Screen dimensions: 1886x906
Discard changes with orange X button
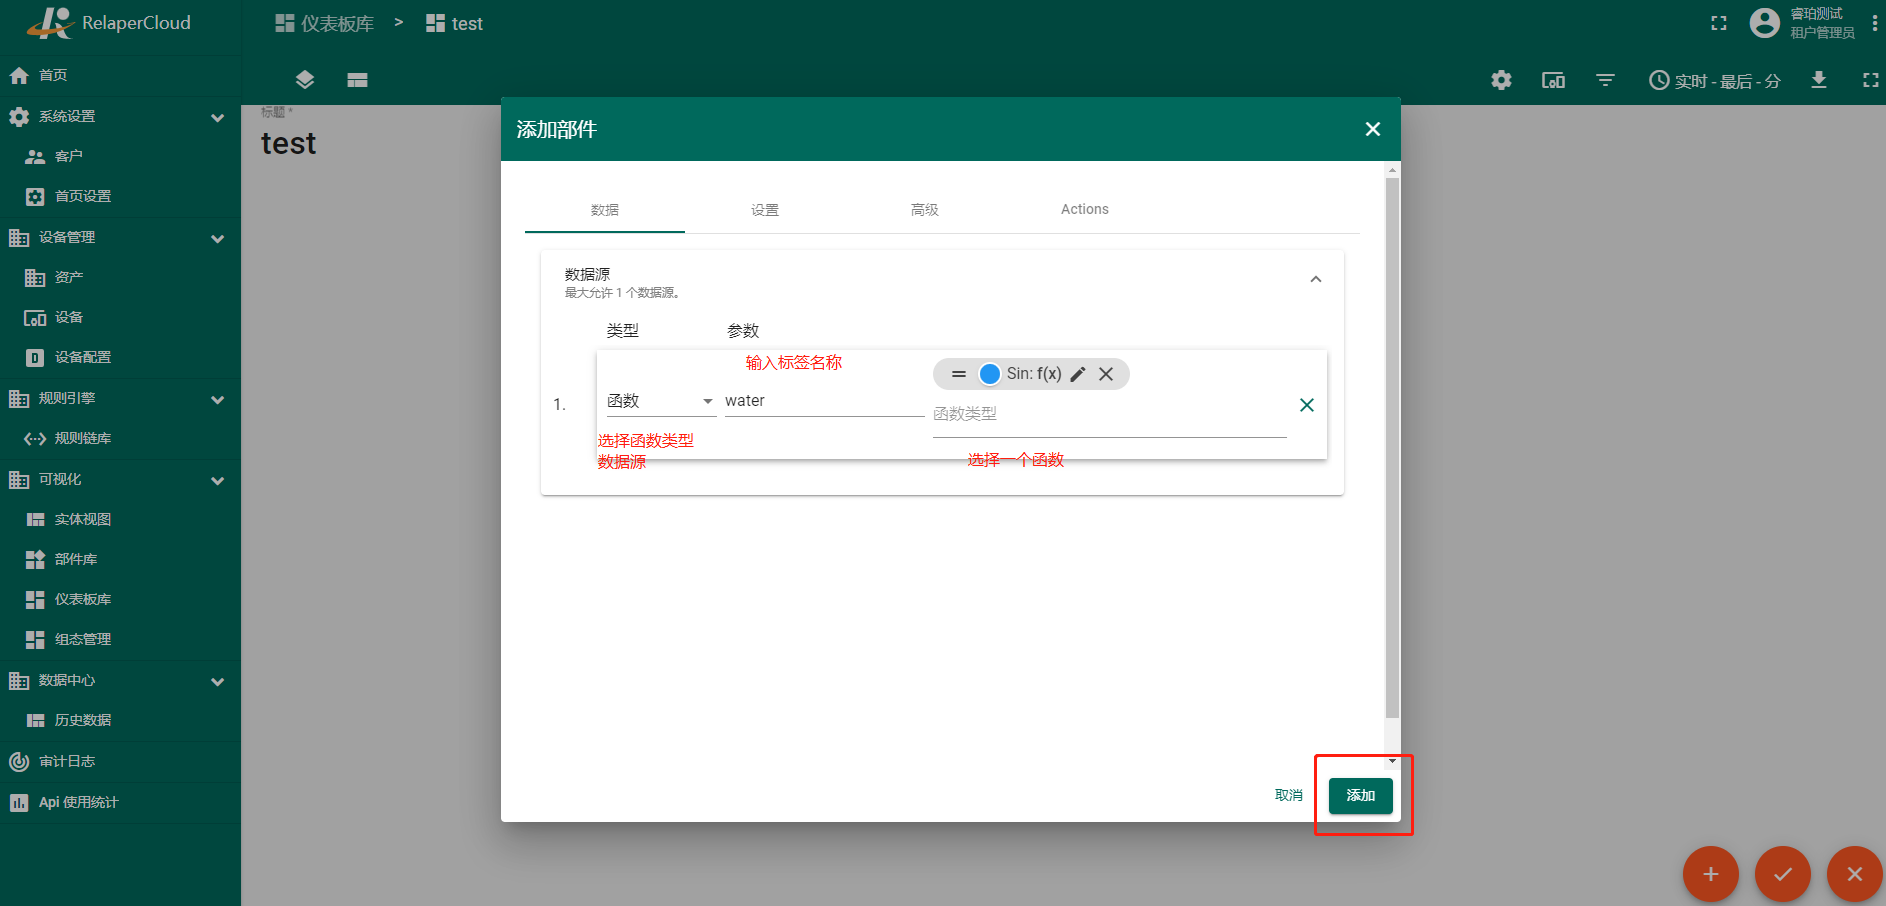(1855, 874)
